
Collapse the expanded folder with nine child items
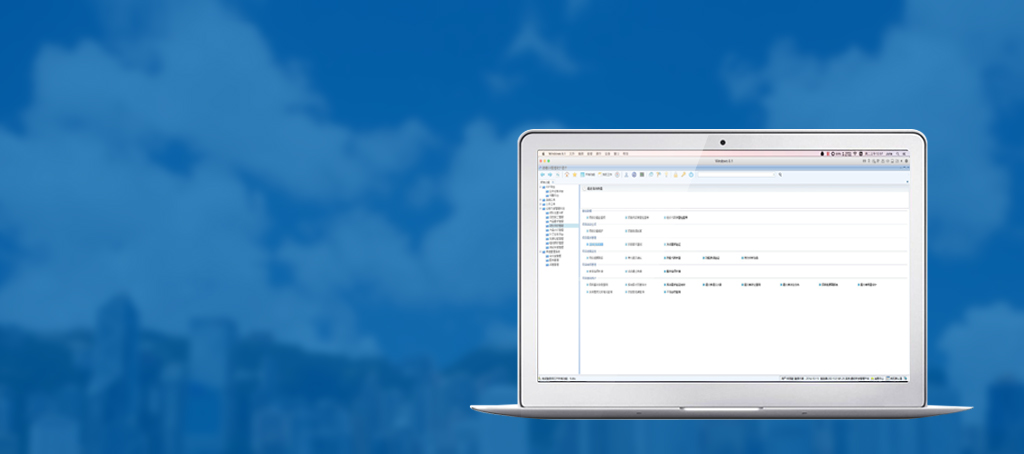pos(540,208)
